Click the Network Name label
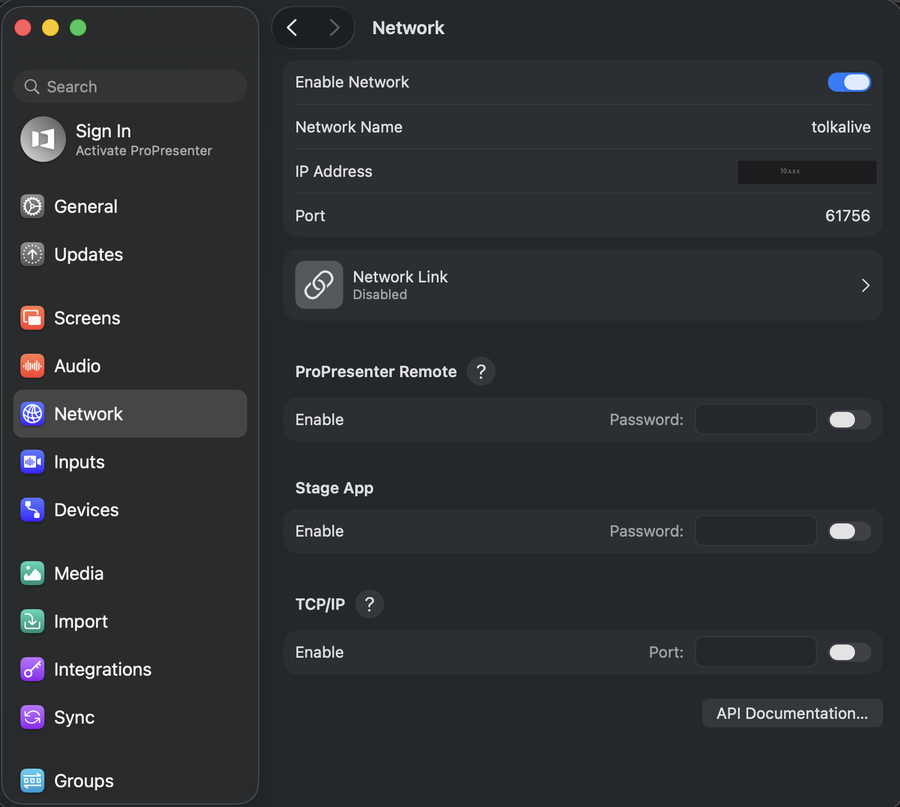The height and width of the screenshot is (807, 900). pyautogui.click(x=348, y=127)
